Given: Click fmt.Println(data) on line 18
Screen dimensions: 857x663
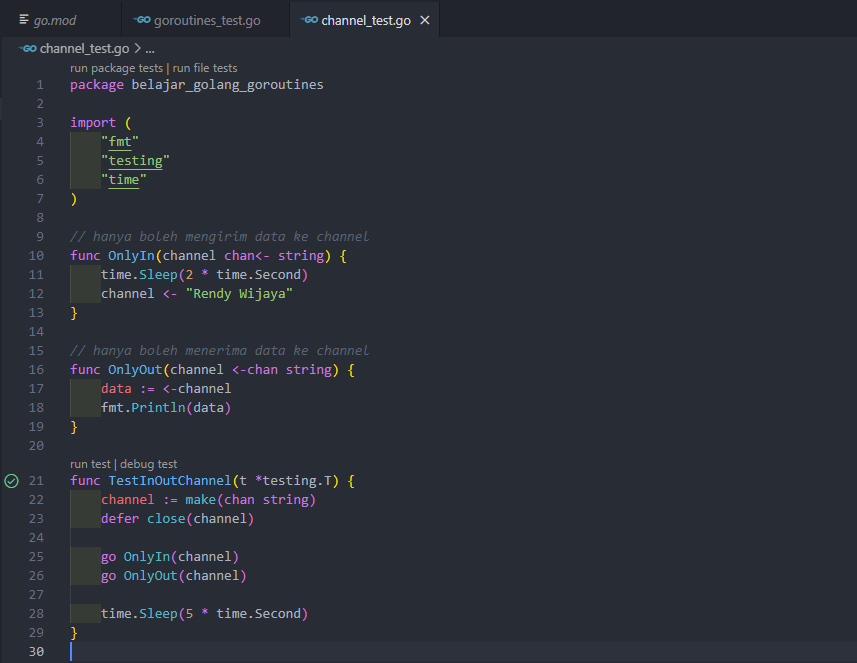Looking at the screenshot, I should (166, 408).
